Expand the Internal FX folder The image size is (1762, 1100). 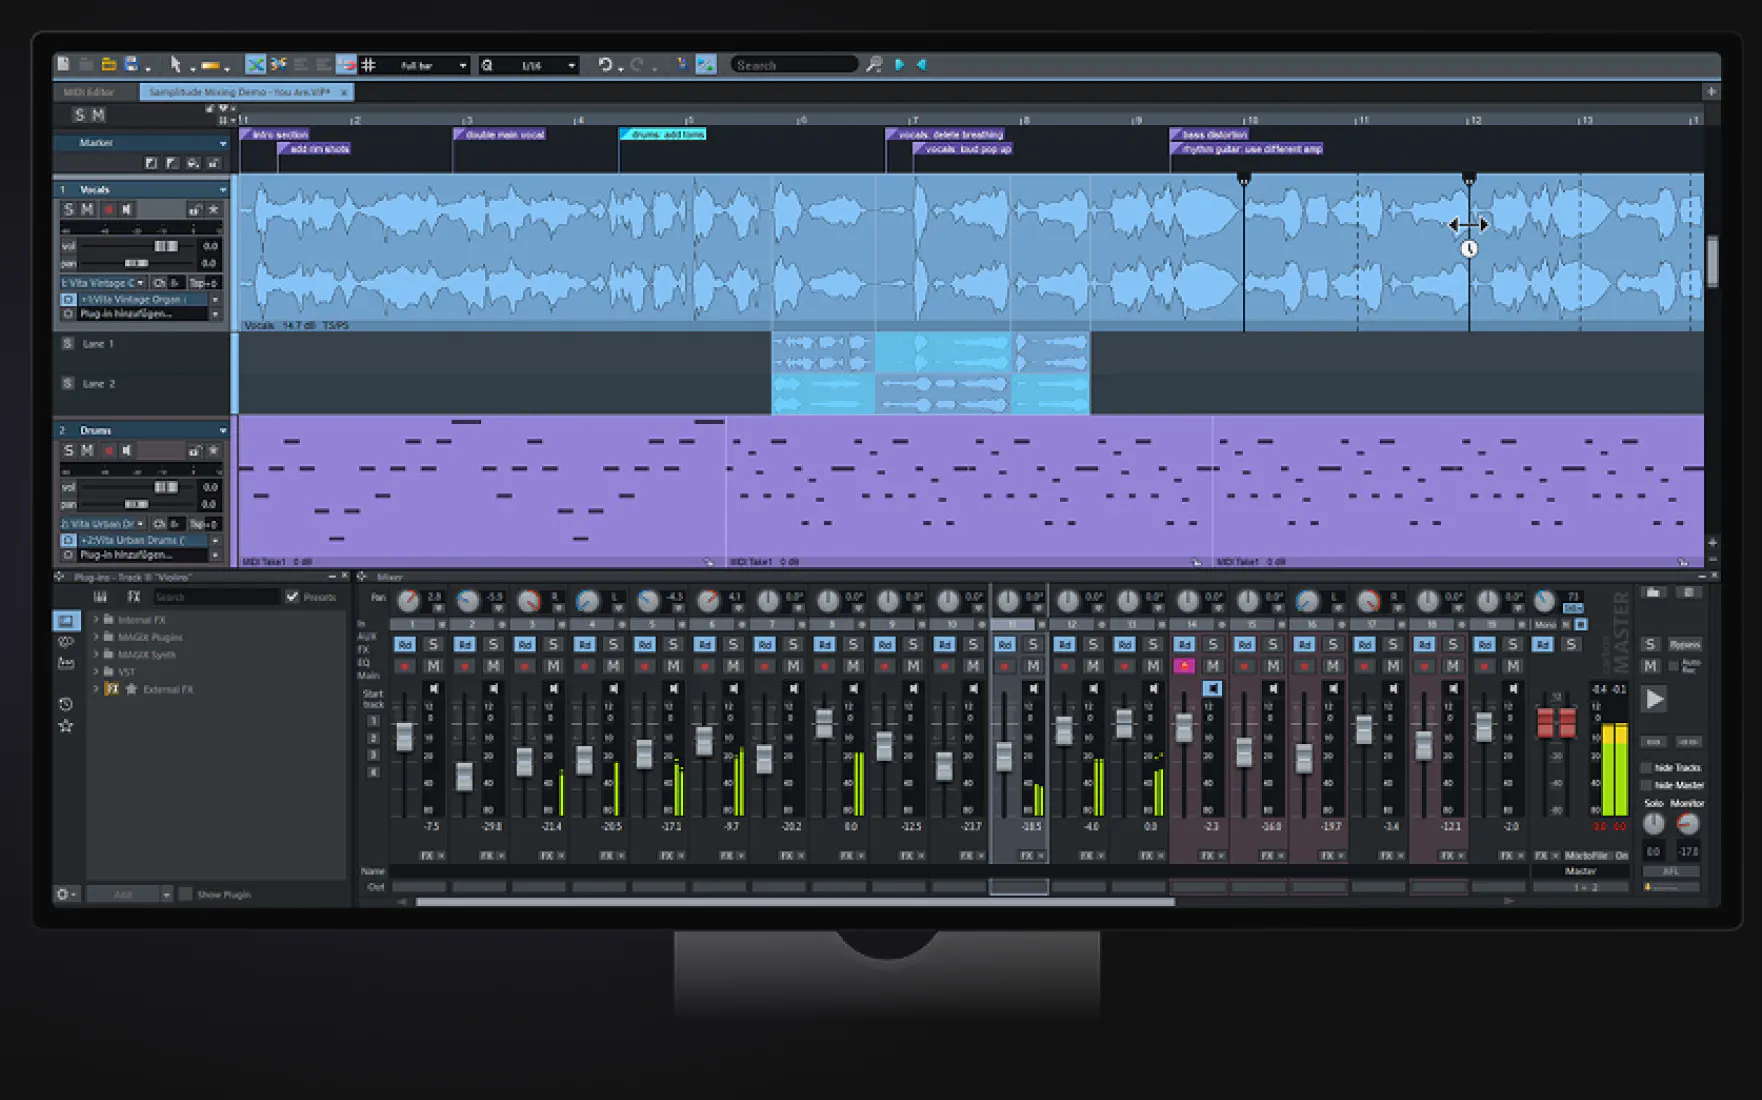point(96,620)
